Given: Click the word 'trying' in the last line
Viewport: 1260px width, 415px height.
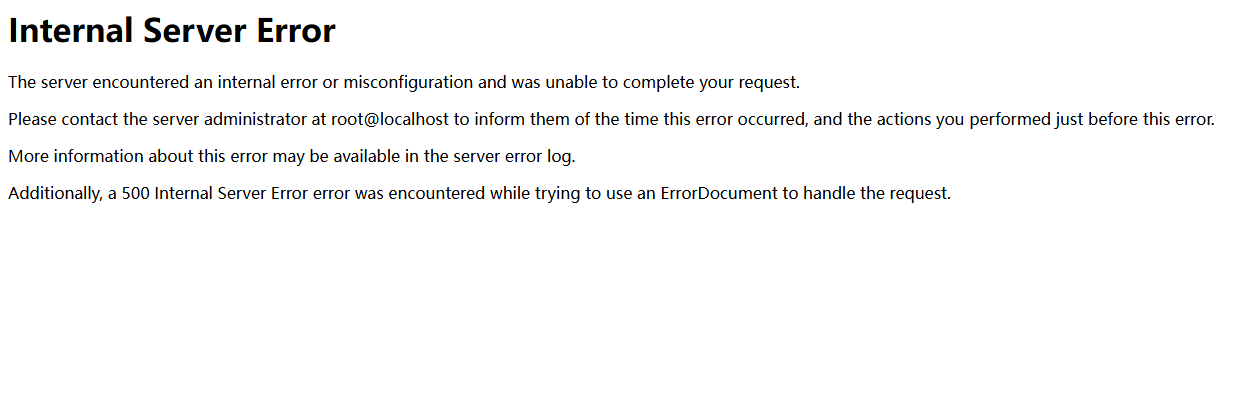Looking at the screenshot, I should tap(559, 194).
